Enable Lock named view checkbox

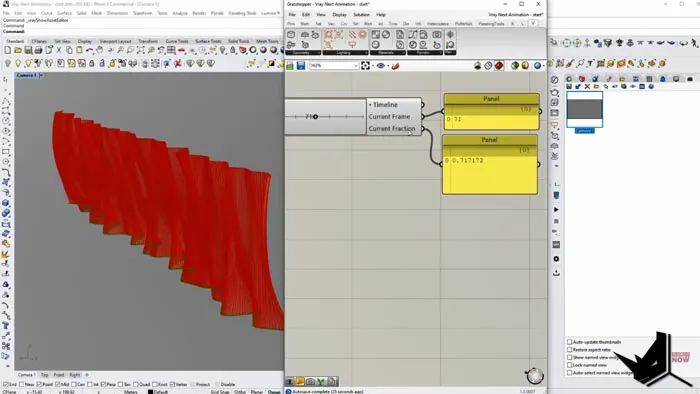click(570, 365)
